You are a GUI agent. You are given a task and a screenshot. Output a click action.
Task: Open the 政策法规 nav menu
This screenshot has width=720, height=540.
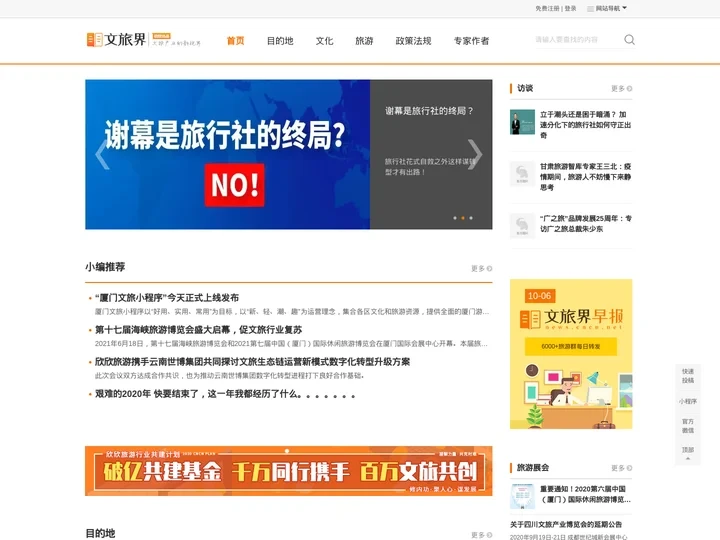click(x=413, y=41)
